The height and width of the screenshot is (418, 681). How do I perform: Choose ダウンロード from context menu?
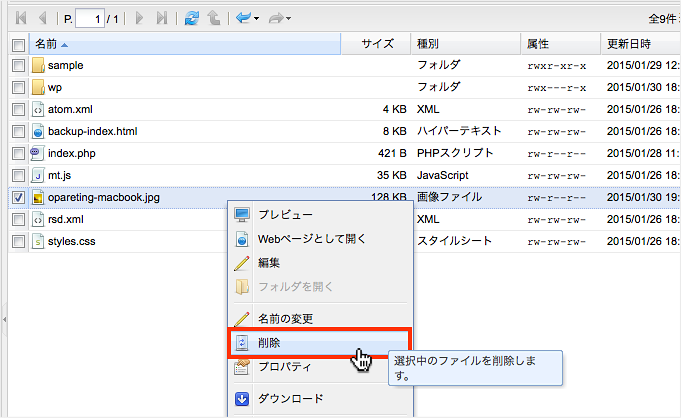click(x=321, y=398)
